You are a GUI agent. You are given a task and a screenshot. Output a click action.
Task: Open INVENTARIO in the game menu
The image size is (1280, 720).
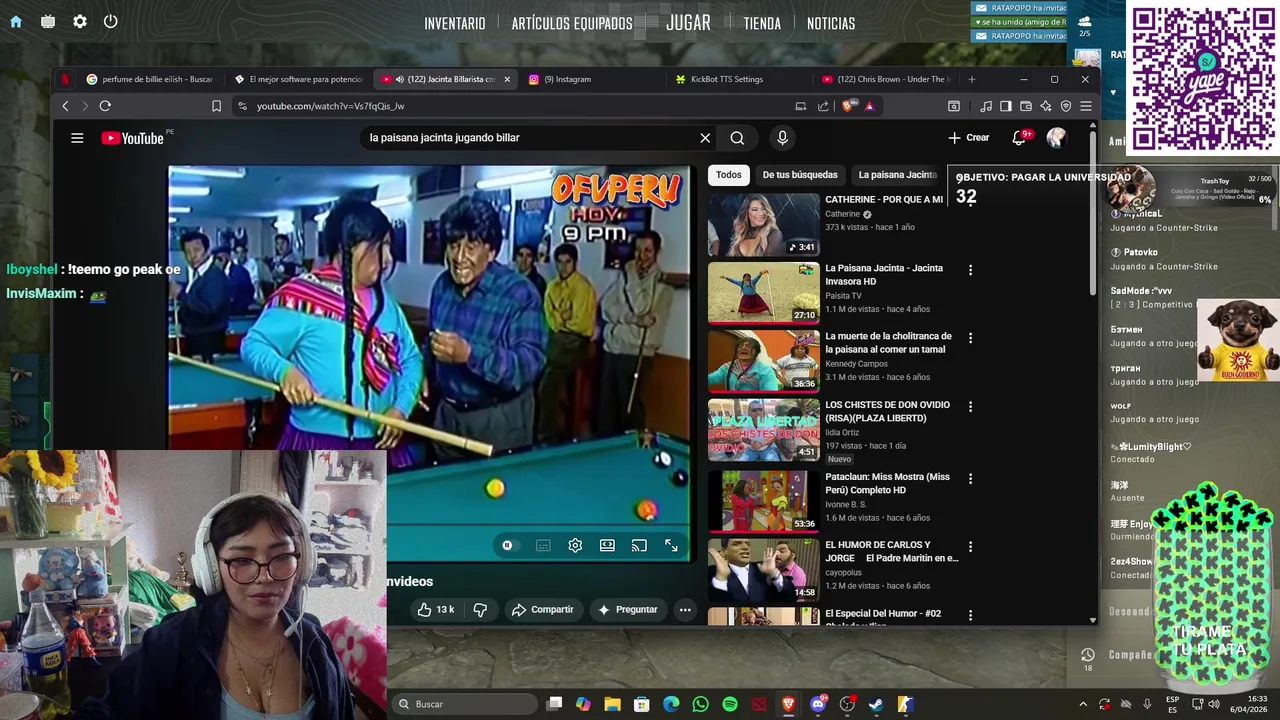[455, 23]
